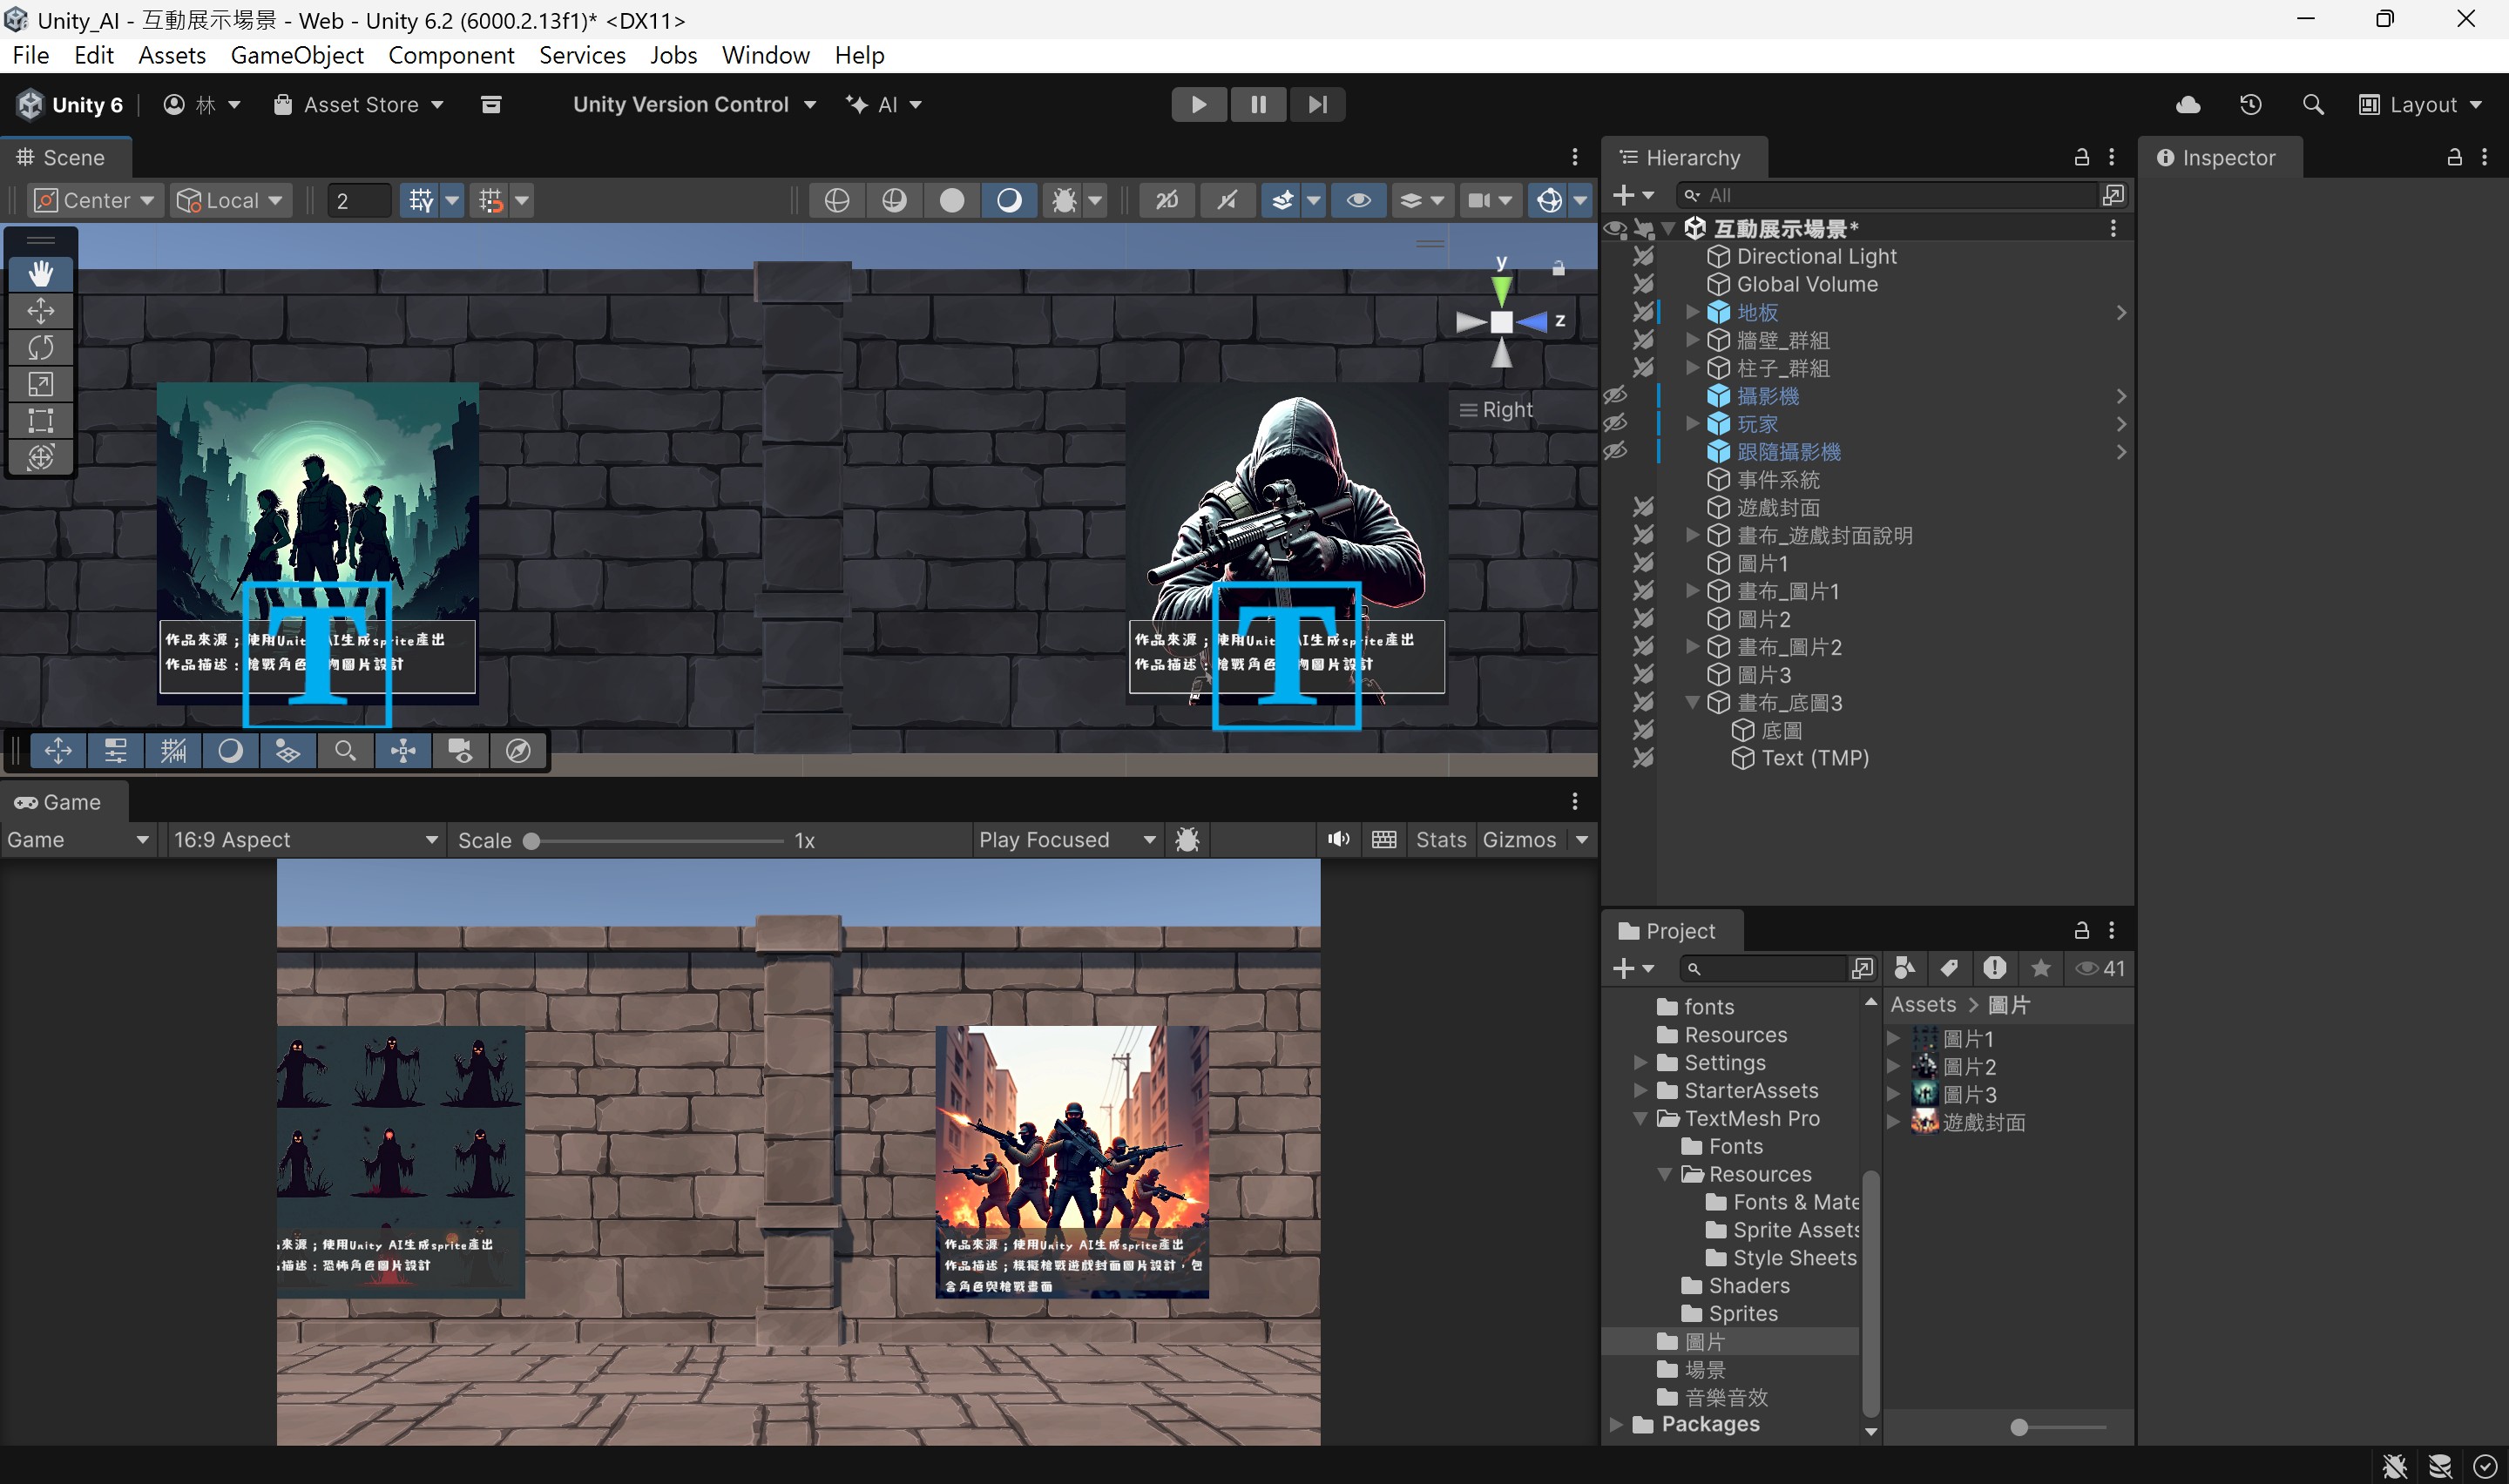
Task: Open Undo History icon
Action: [2250, 104]
